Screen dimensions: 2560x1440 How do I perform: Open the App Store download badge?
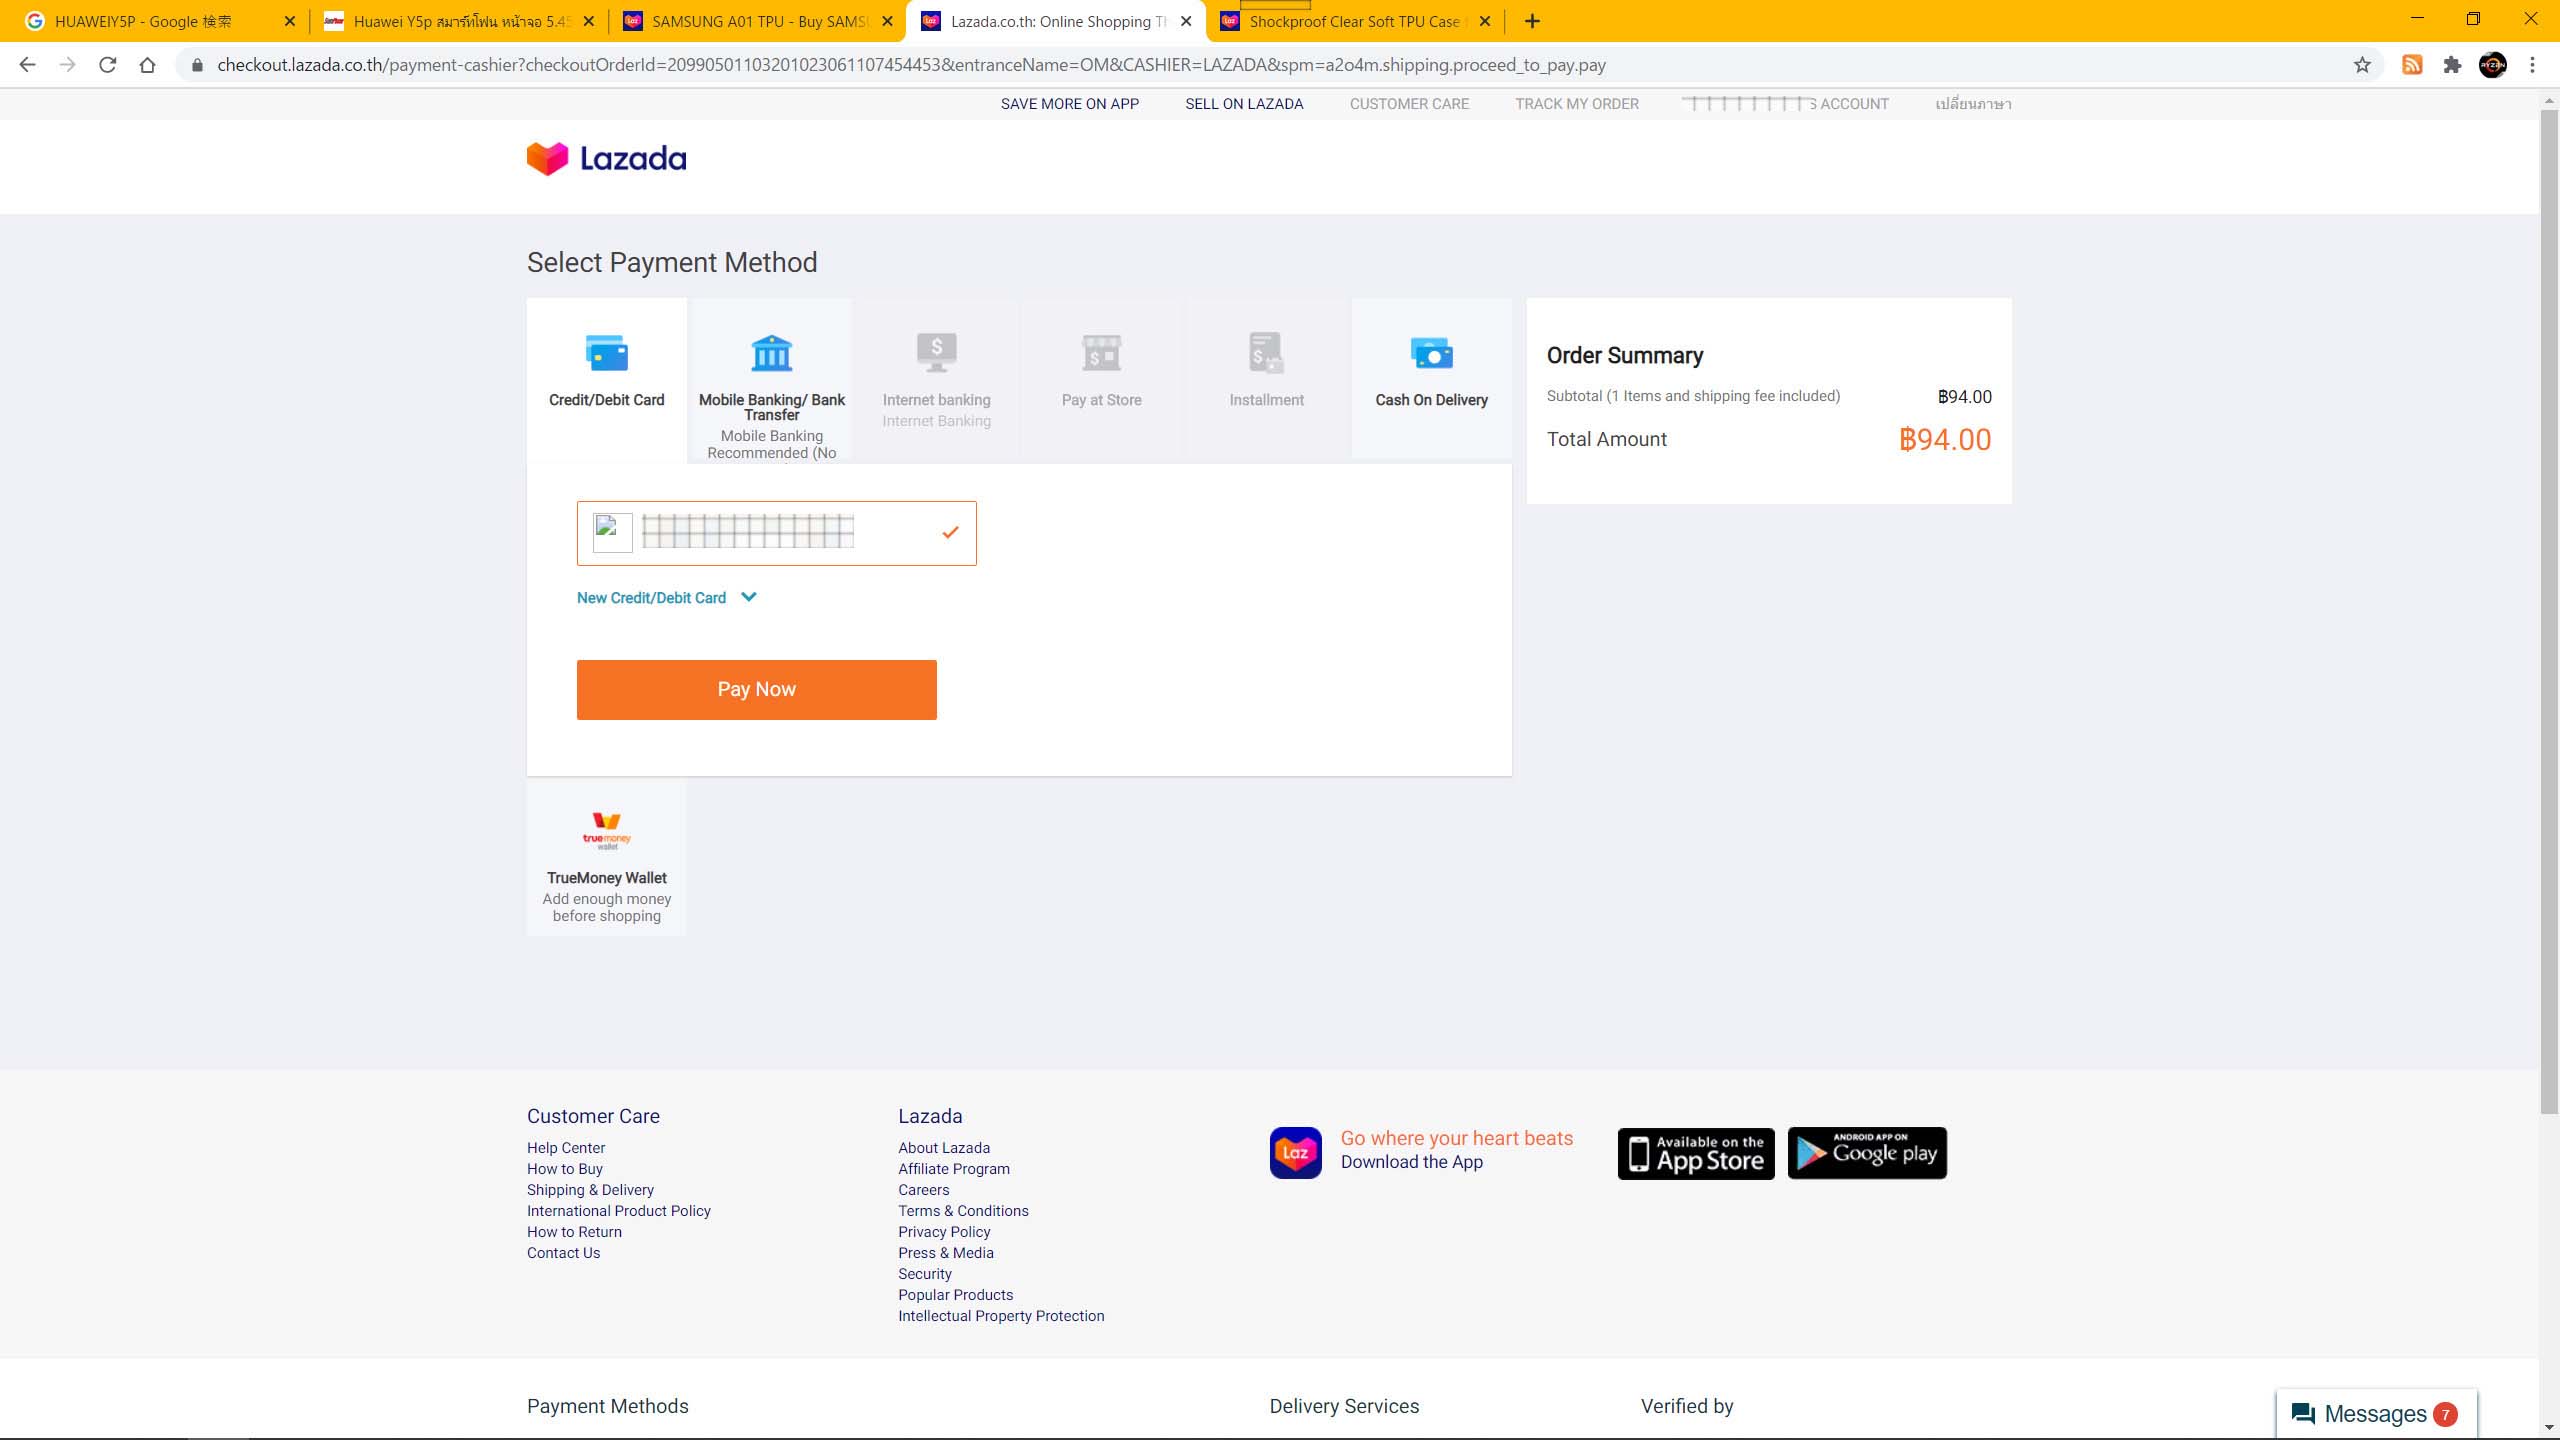(x=1696, y=1154)
